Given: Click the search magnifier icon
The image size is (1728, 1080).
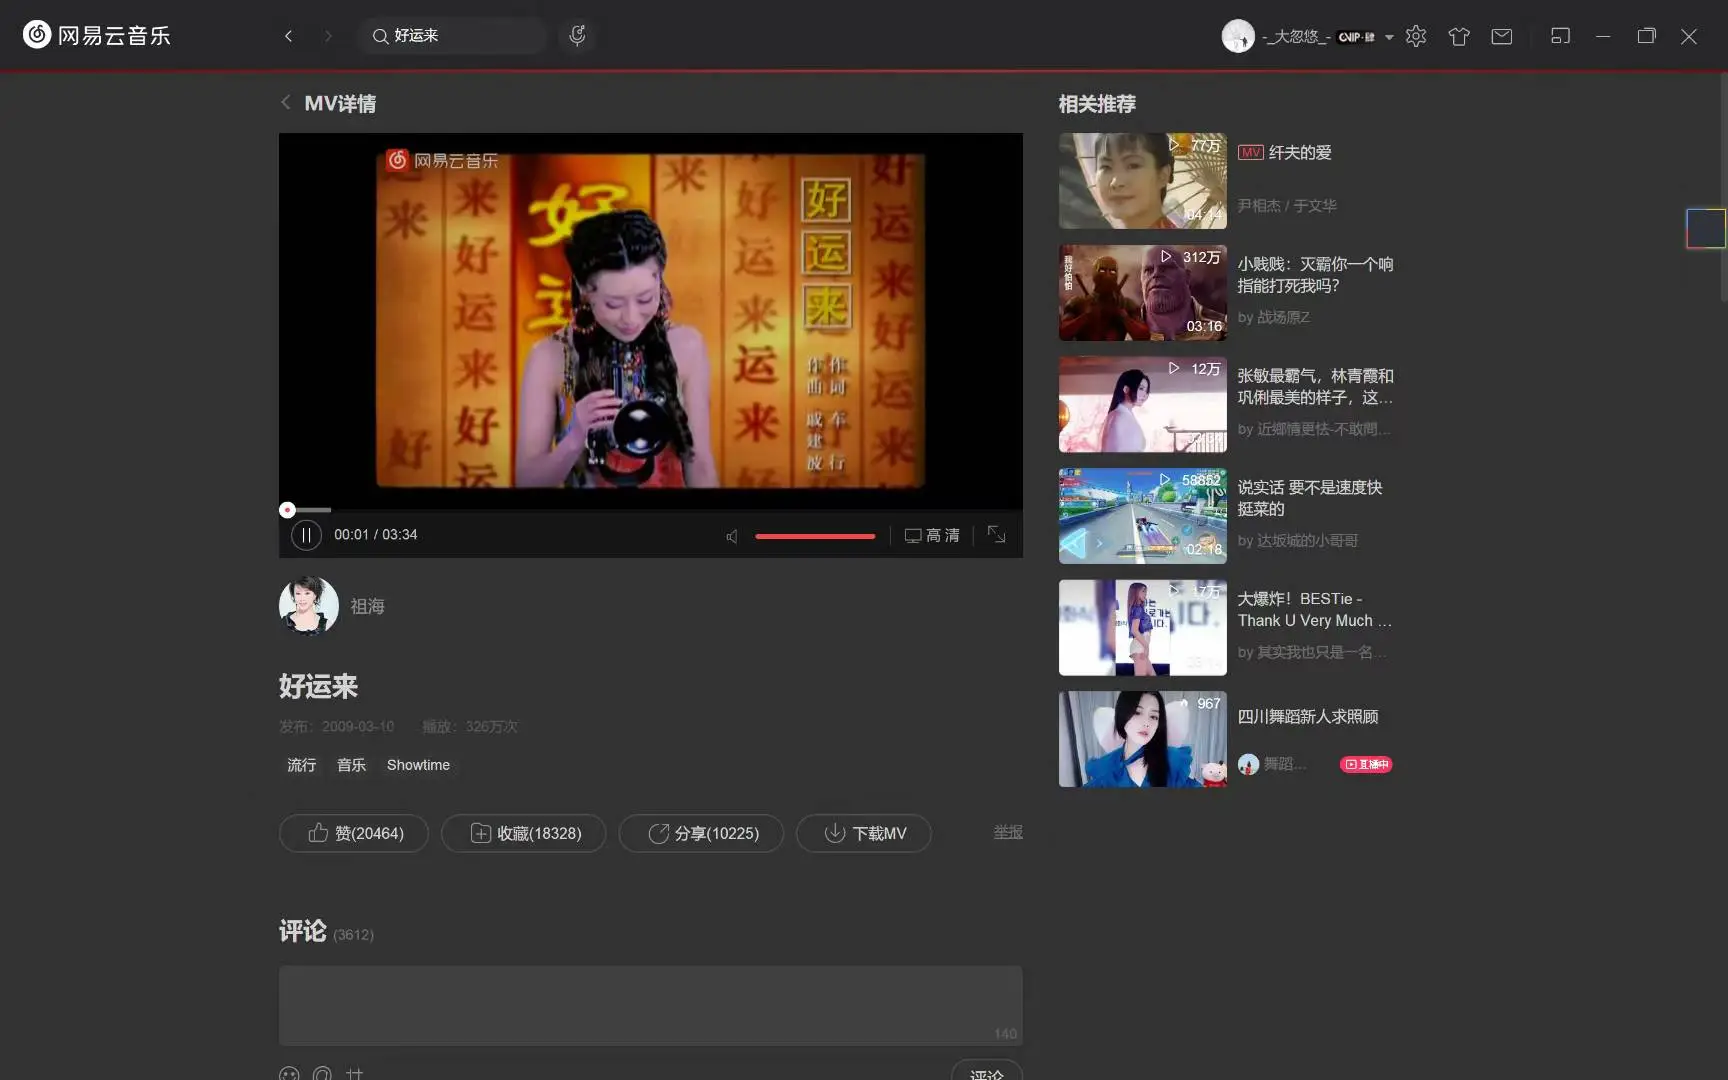Looking at the screenshot, I should click(x=380, y=36).
